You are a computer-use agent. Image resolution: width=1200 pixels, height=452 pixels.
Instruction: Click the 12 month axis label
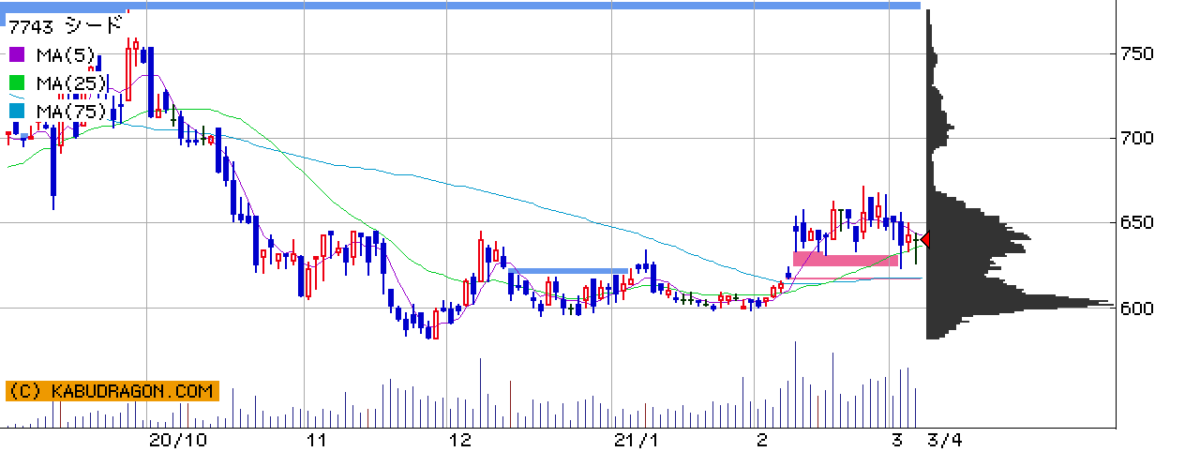click(460, 441)
